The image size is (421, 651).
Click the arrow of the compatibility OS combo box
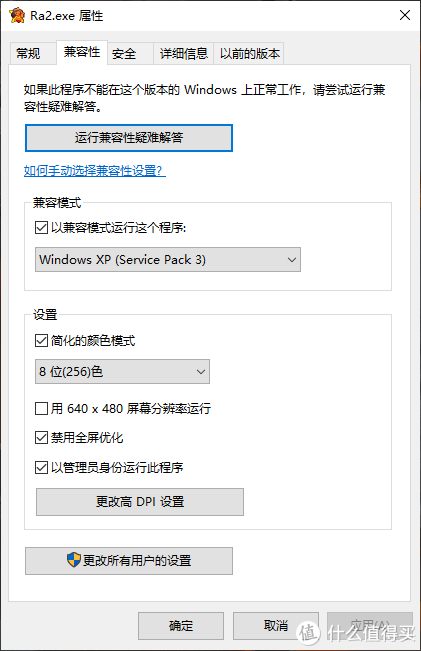coord(292,260)
